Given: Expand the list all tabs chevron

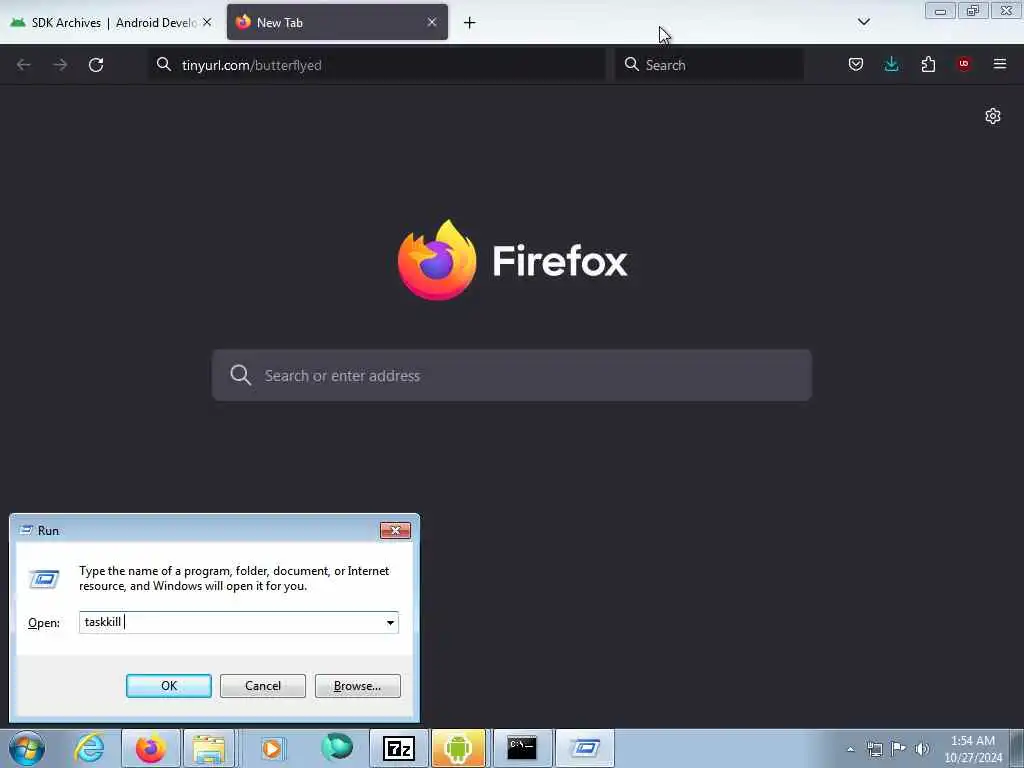Looking at the screenshot, I should coord(863,22).
